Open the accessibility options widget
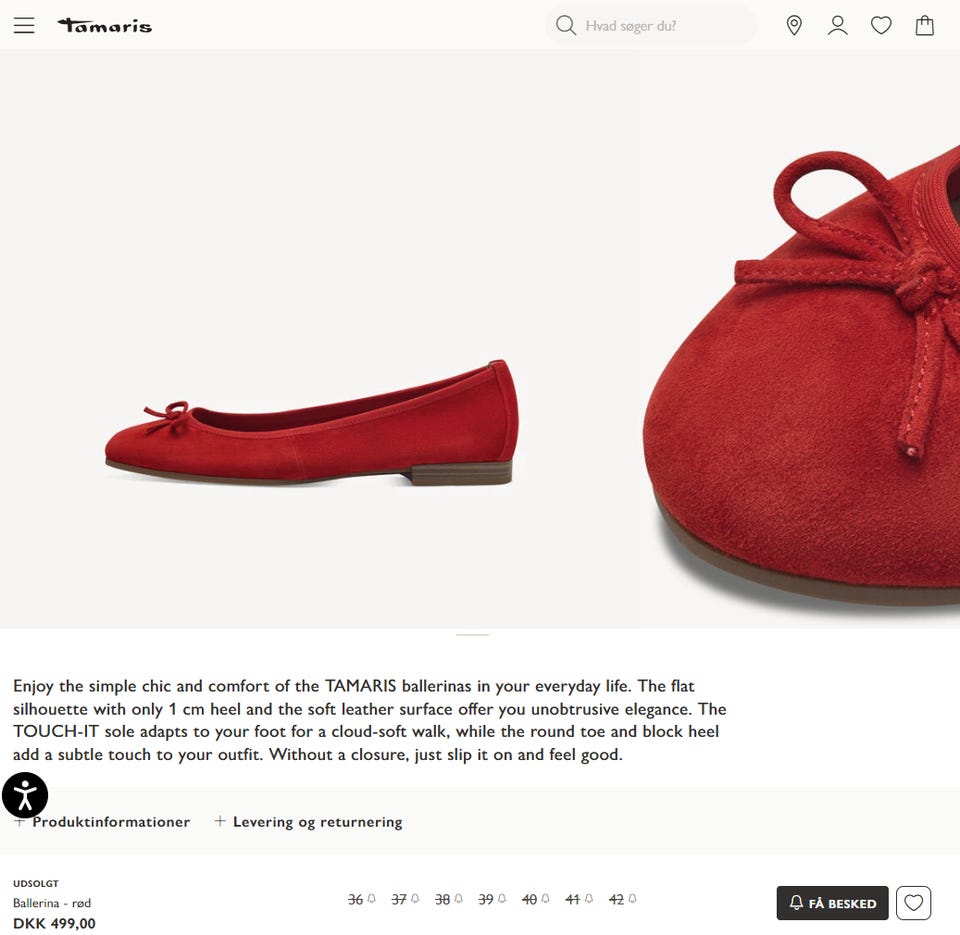 (25, 796)
